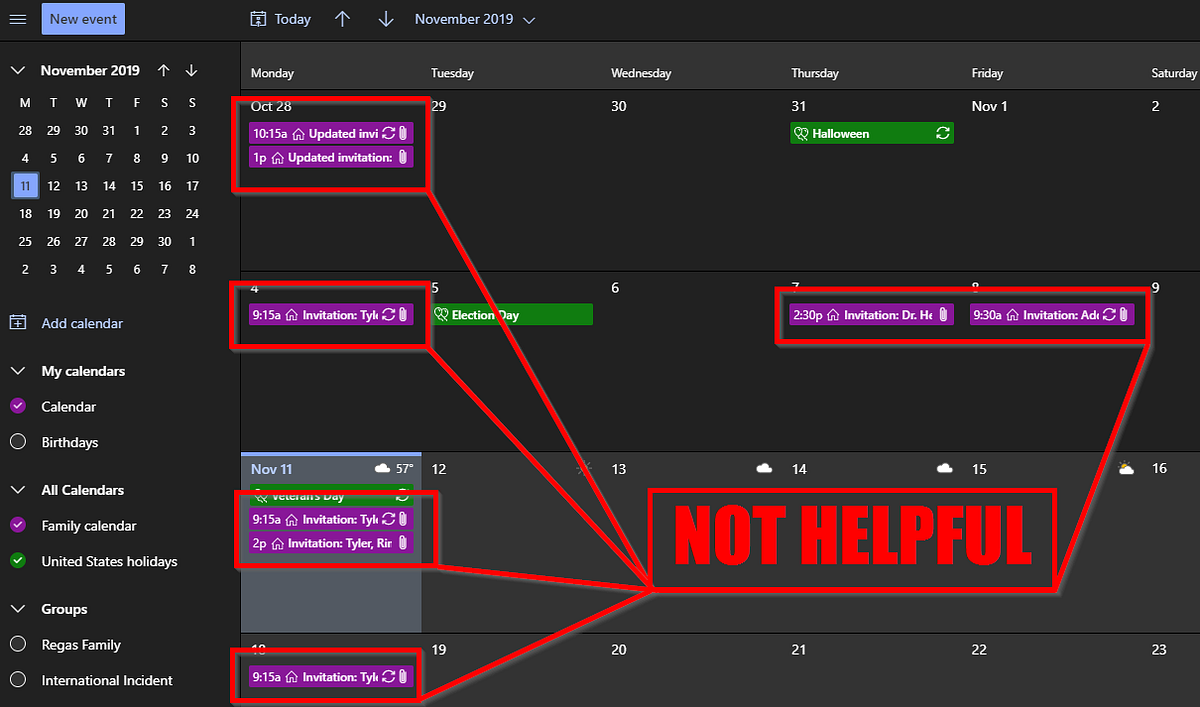Click home icon on 2p Invitation: Tyler event
1200x707 pixels.
[277, 543]
